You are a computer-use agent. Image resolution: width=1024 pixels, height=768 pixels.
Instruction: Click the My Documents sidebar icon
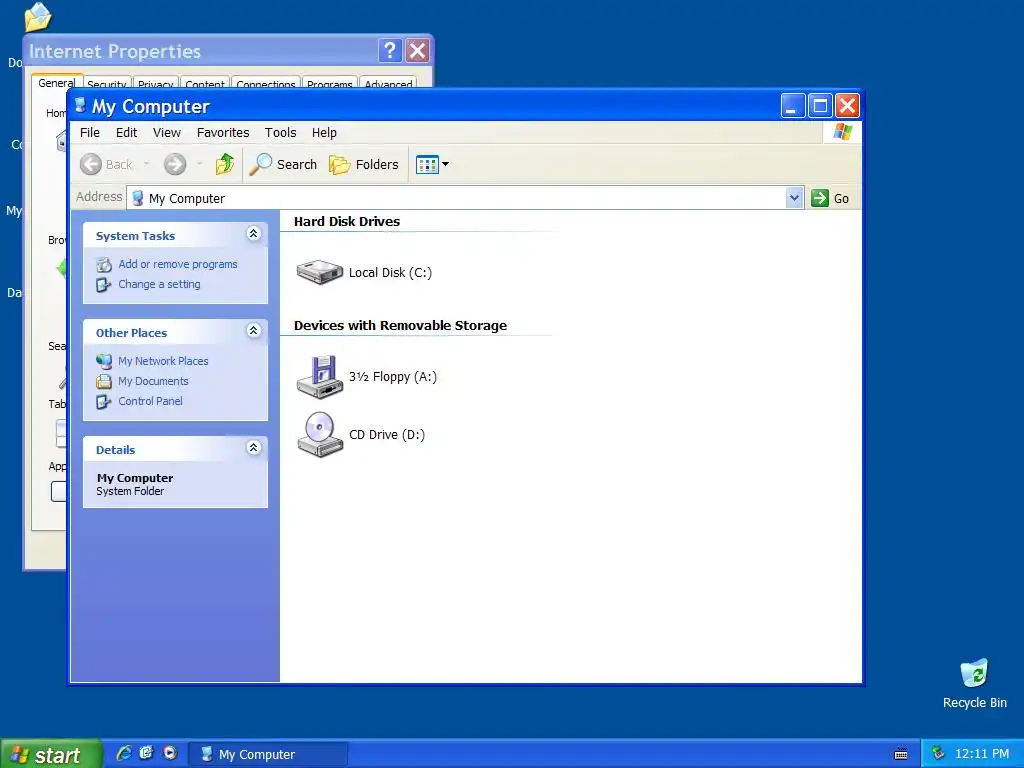click(104, 381)
